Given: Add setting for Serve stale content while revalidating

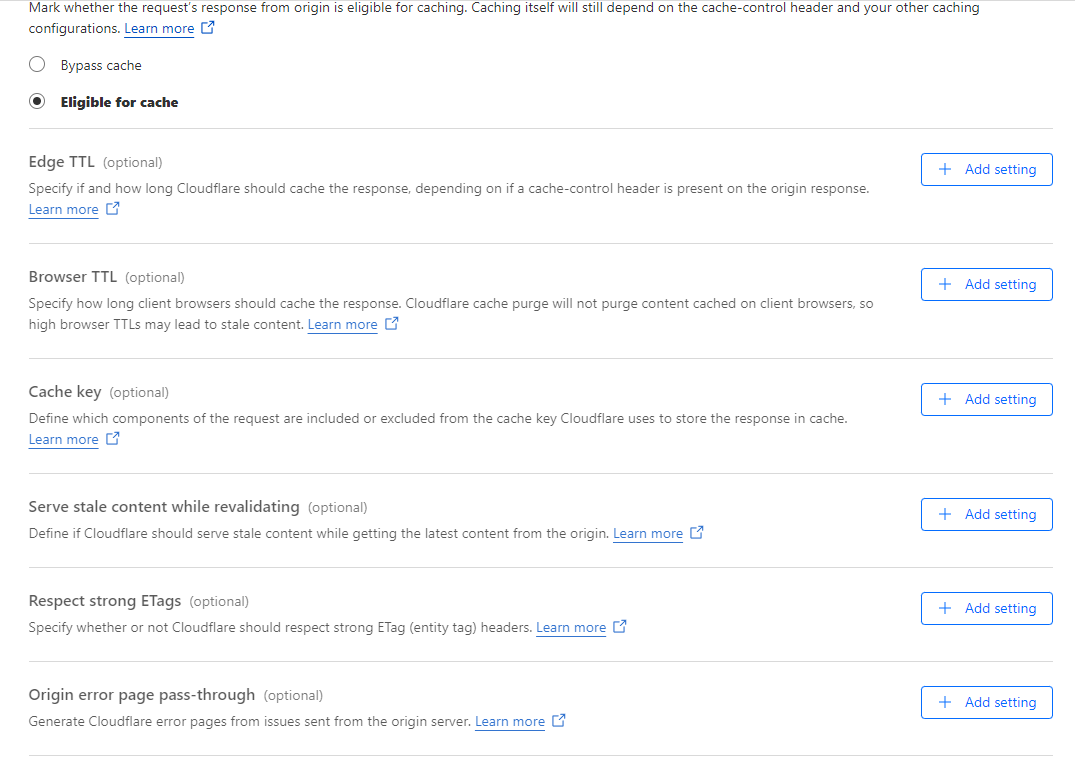Looking at the screenshot, I should 986,515.
